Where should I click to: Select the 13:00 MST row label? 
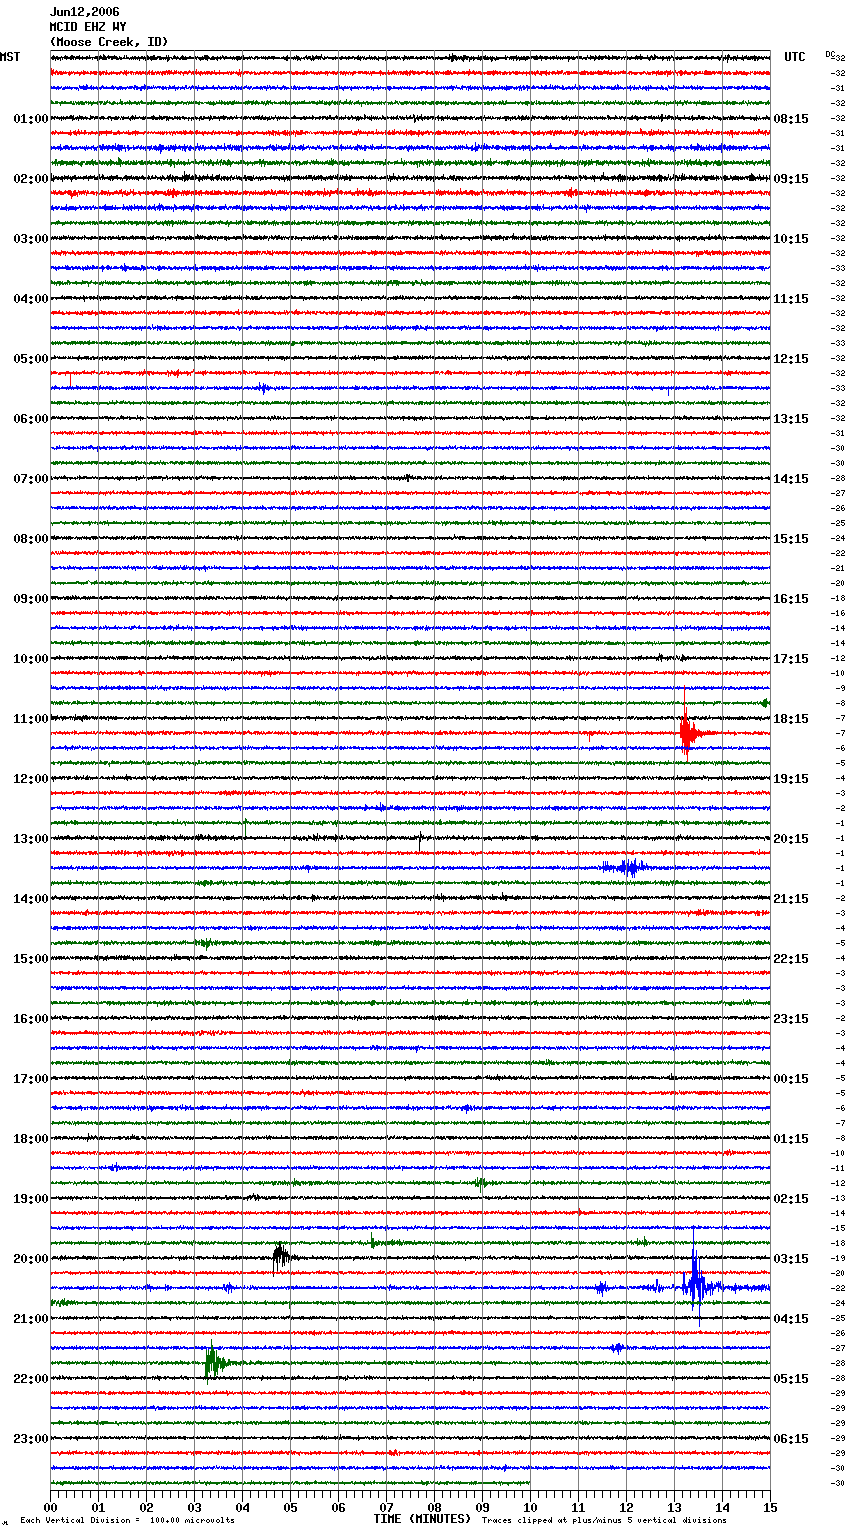[x=31, y=839]
